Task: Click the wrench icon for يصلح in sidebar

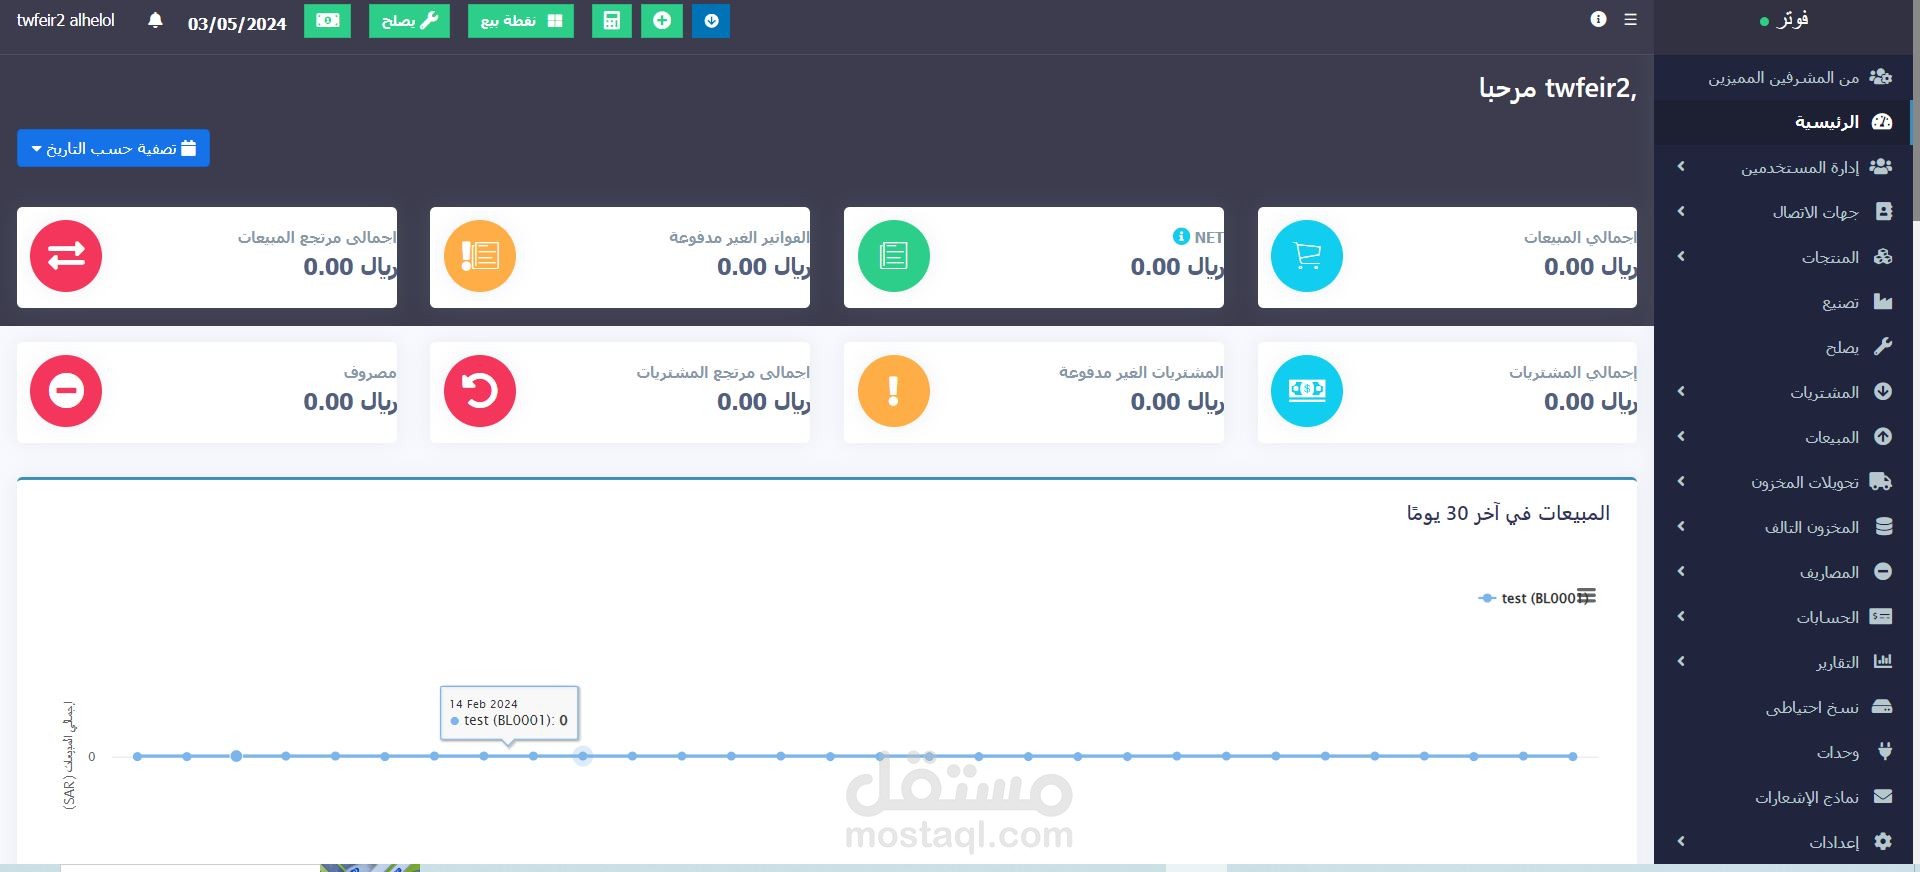Action: [1883, 347]
